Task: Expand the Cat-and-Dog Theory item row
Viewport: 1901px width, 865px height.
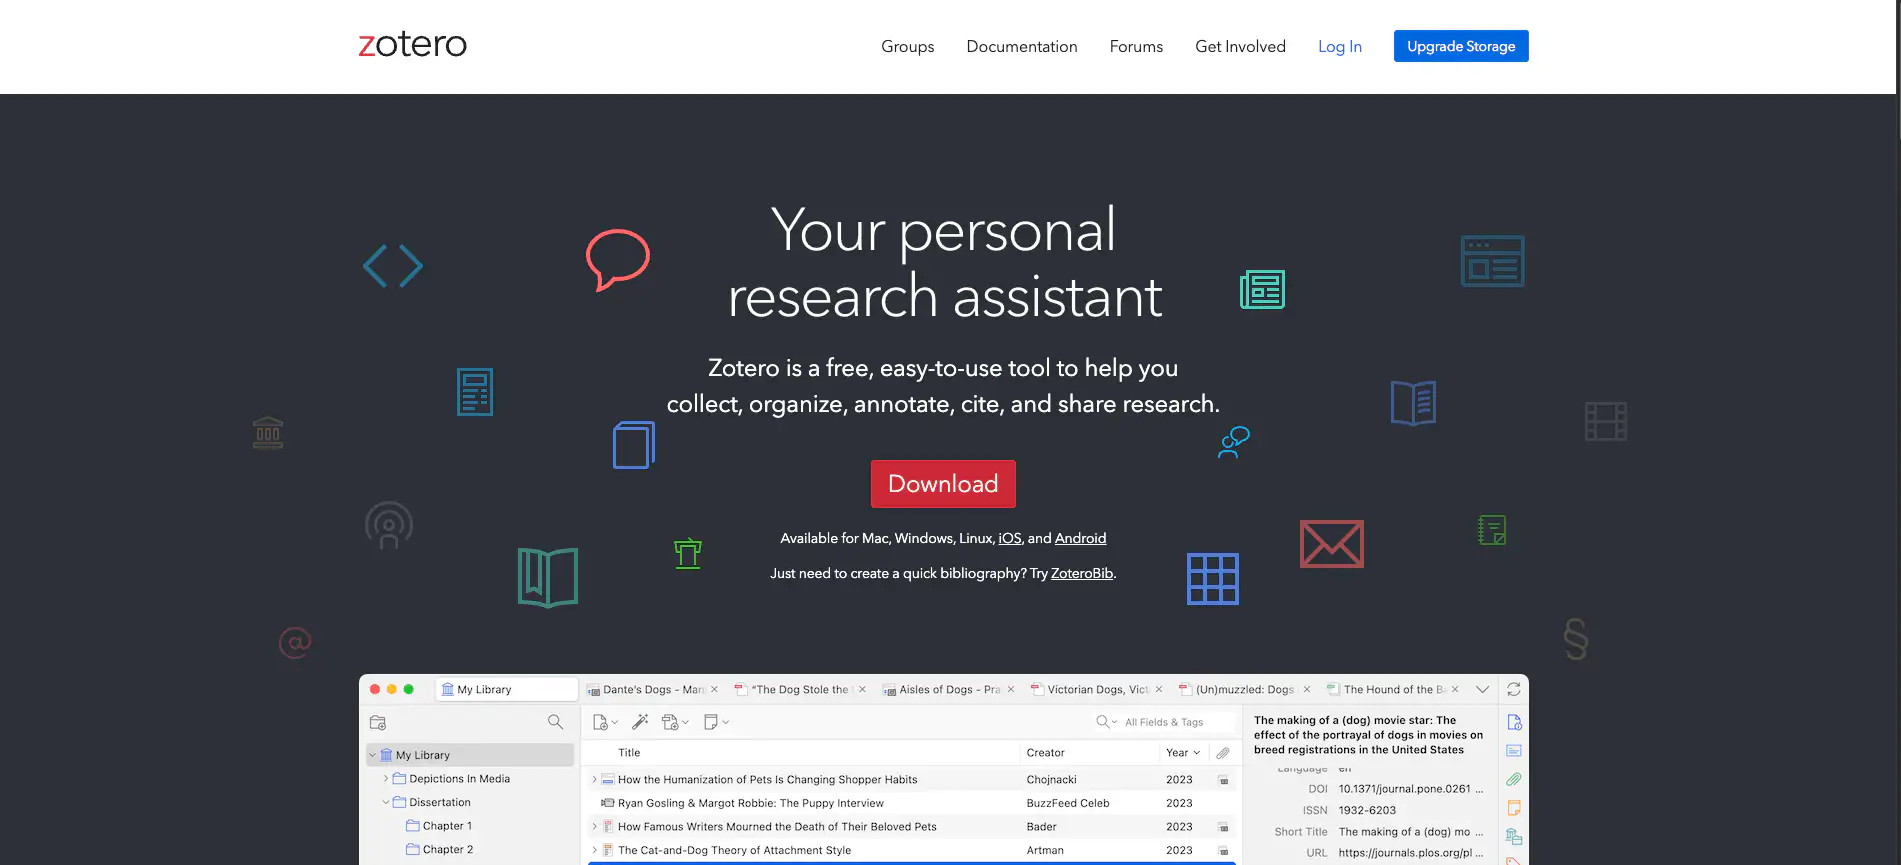Action: 594,850
